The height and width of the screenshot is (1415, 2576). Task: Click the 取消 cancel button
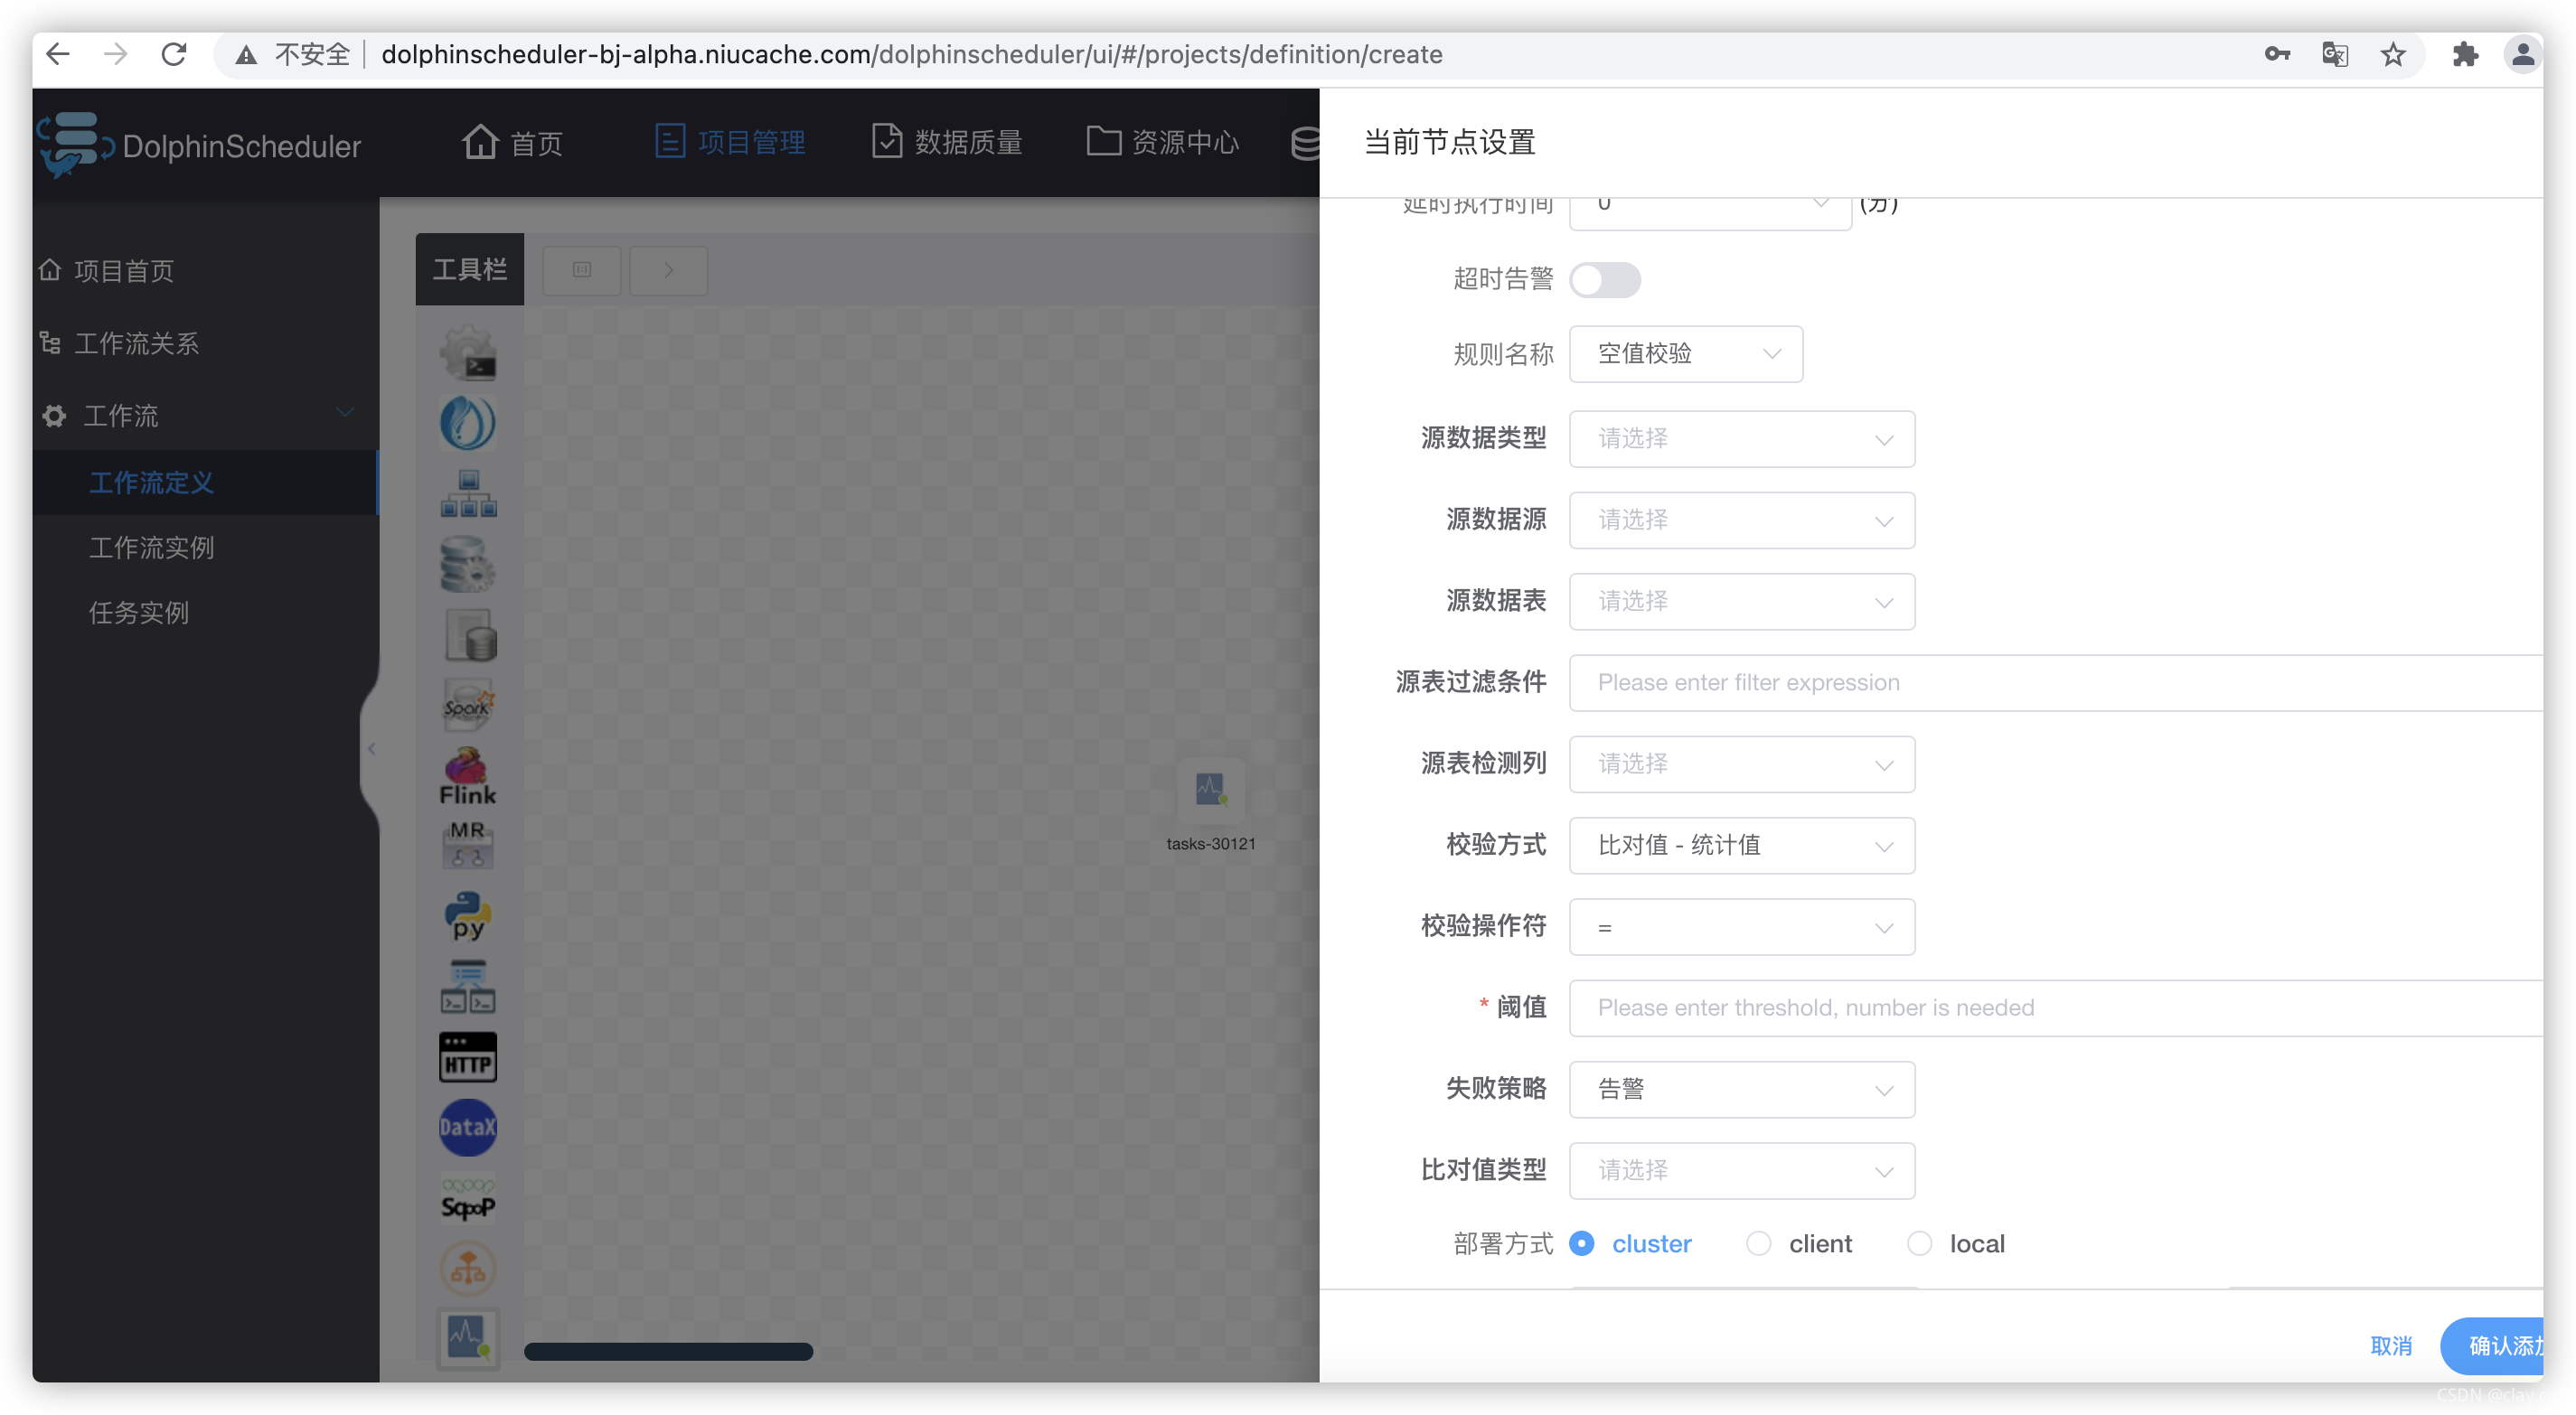pyautogui.click(x=2391, y=1346)
